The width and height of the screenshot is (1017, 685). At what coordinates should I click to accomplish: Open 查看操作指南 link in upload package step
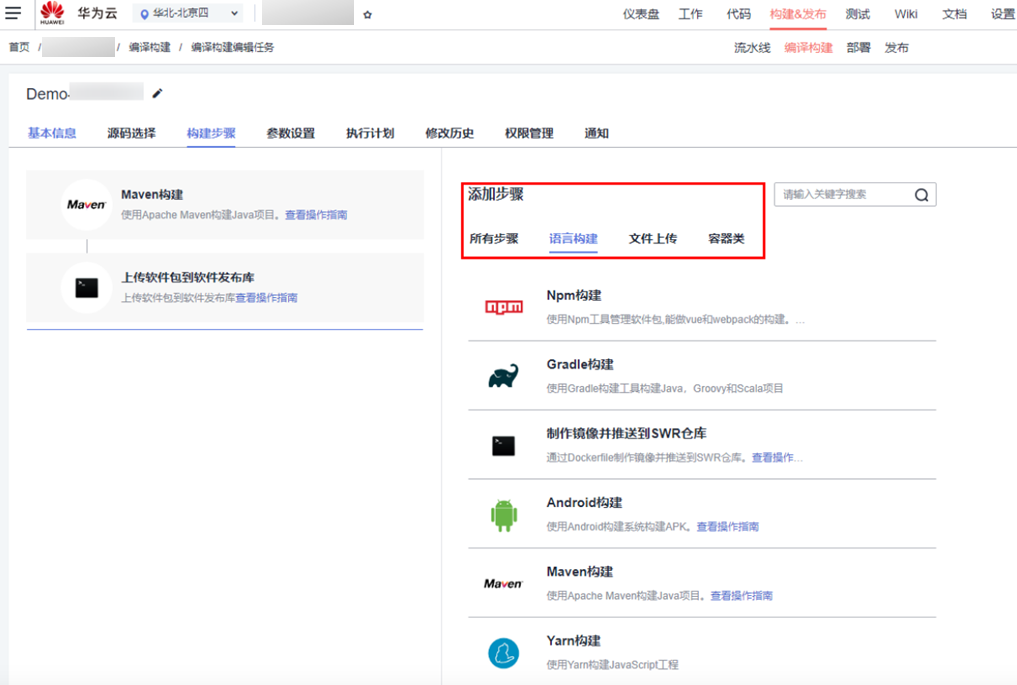[x=266, y=298]
